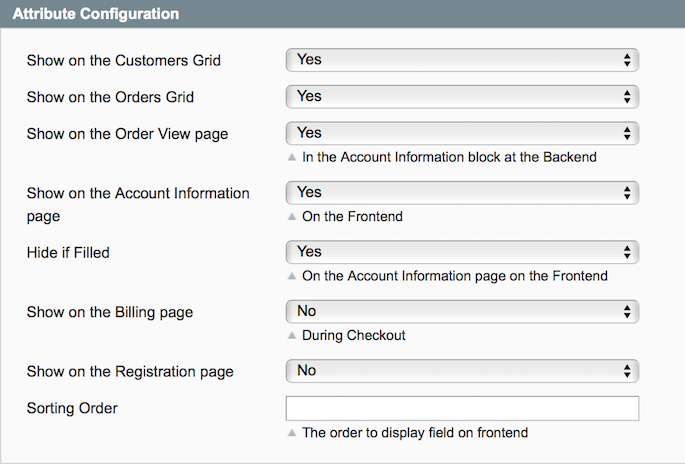
Task: Click the arrows icon on the Billing page select
Action: [627, 311]
